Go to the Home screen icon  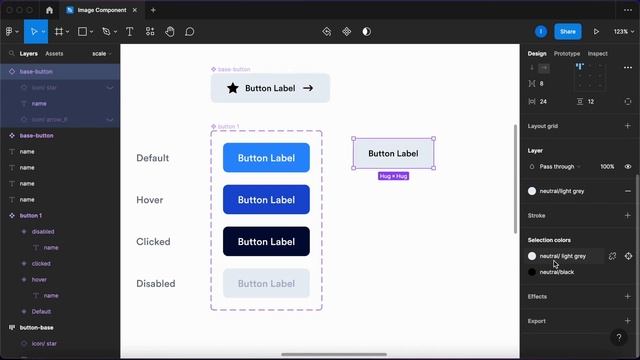click(x=49, y=10)
